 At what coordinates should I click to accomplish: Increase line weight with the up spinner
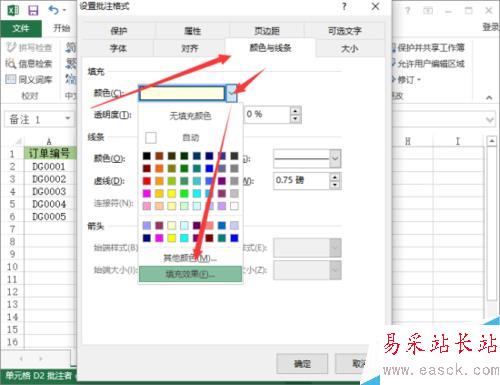[335, 177]
